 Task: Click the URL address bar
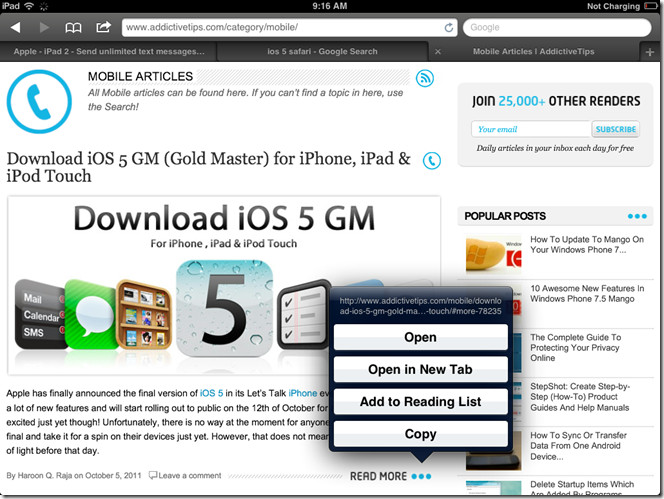[289, 28]
